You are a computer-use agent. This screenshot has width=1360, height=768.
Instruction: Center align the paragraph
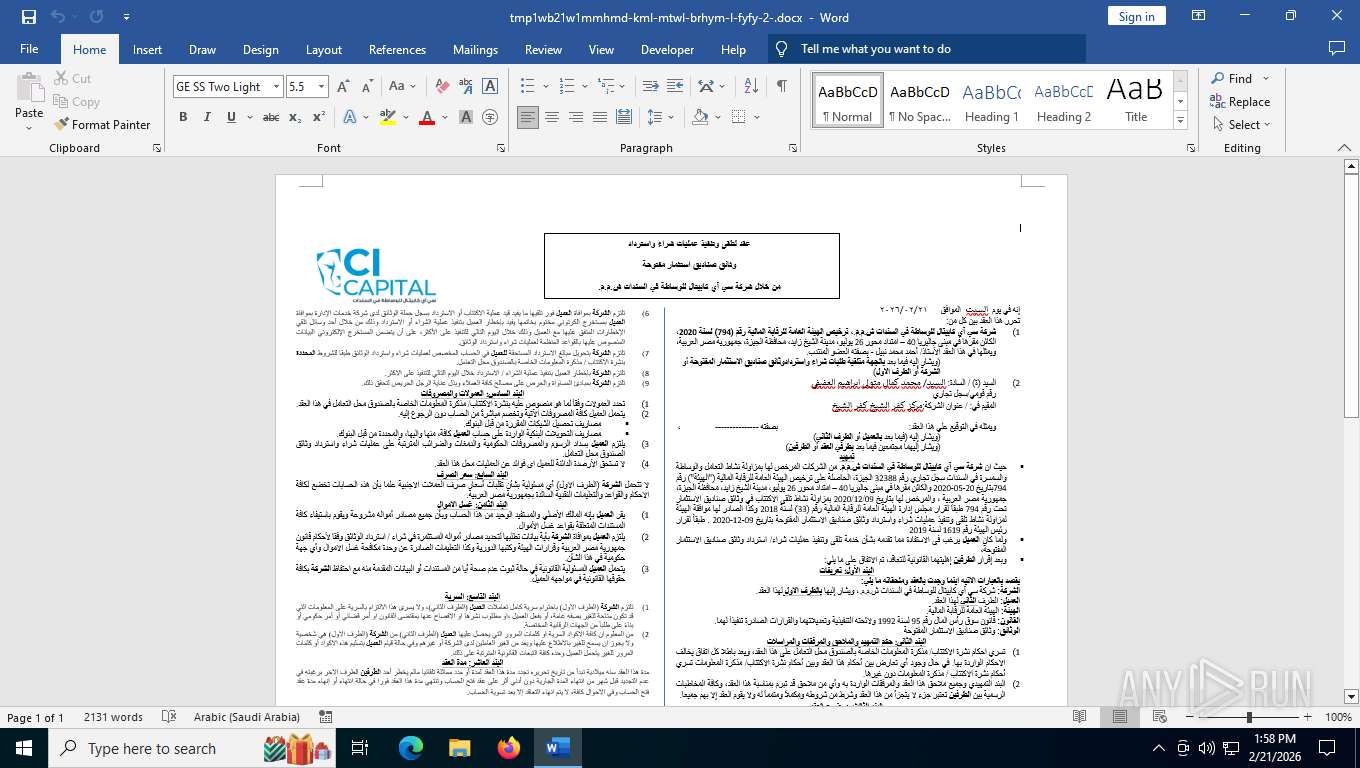pyautogui.click(x=552, y=117)
